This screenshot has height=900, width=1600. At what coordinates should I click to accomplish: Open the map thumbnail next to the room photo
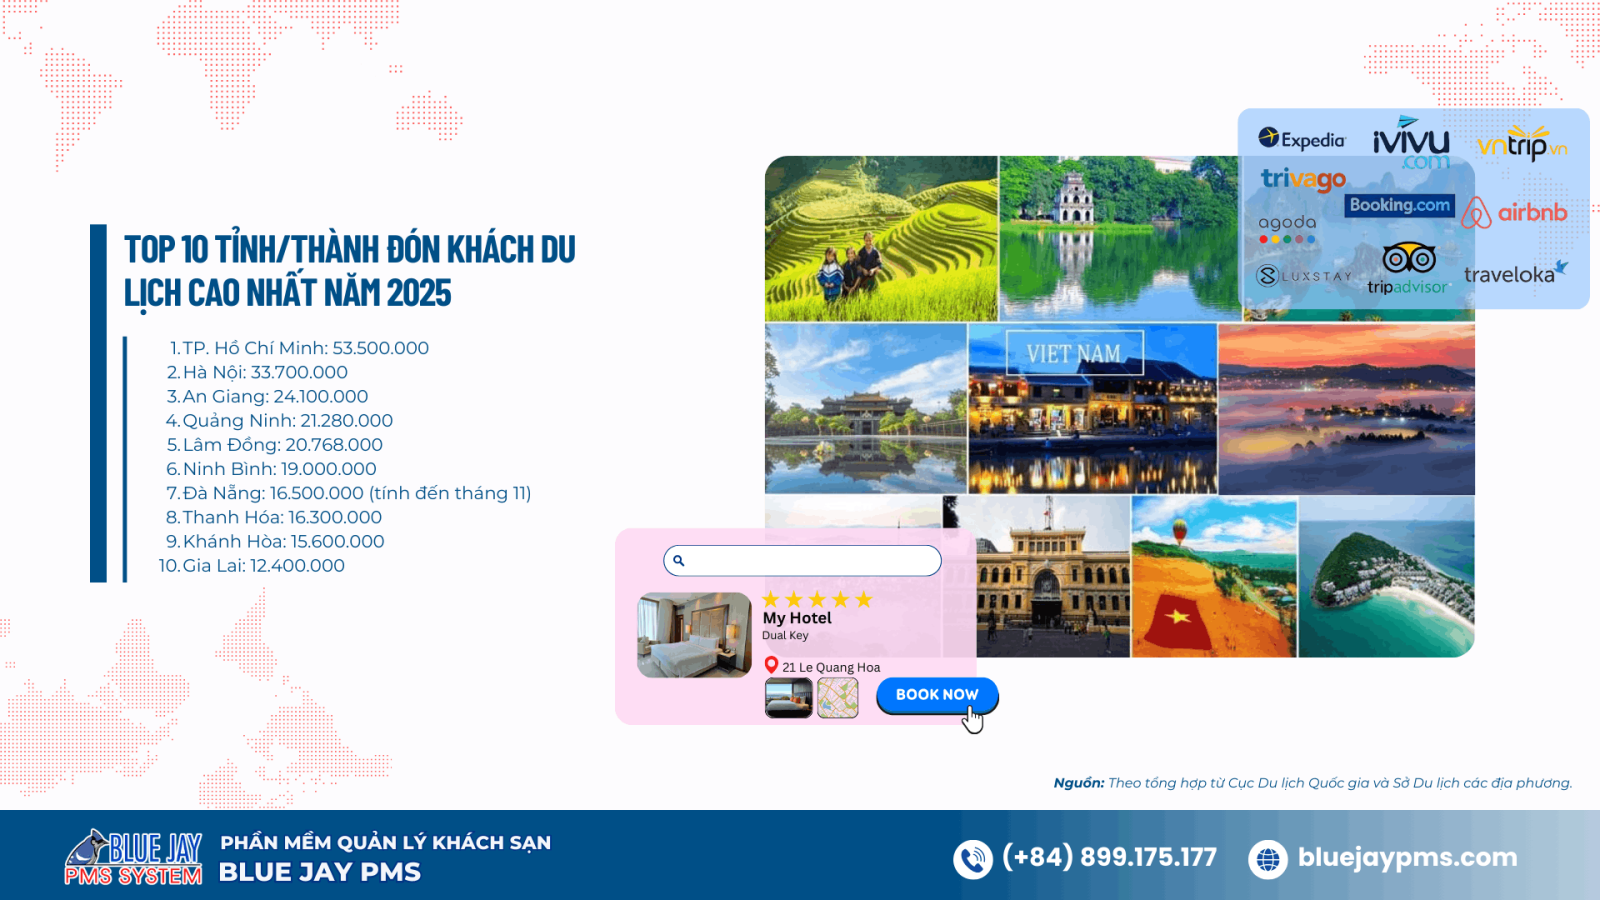point(838,697)
